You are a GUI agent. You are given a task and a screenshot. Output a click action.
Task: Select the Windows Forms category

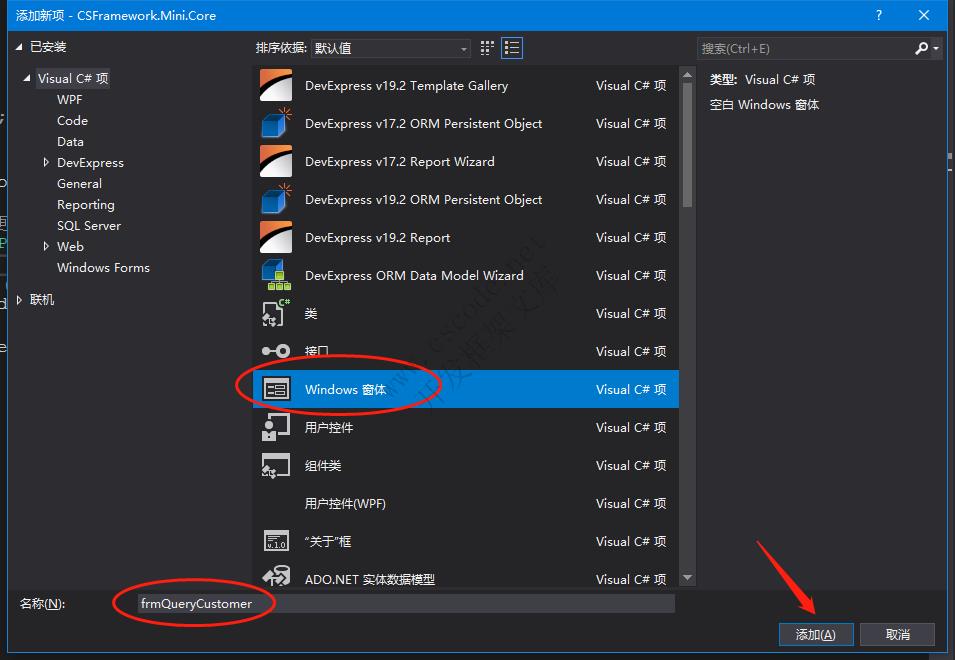(x=103, y=267)
